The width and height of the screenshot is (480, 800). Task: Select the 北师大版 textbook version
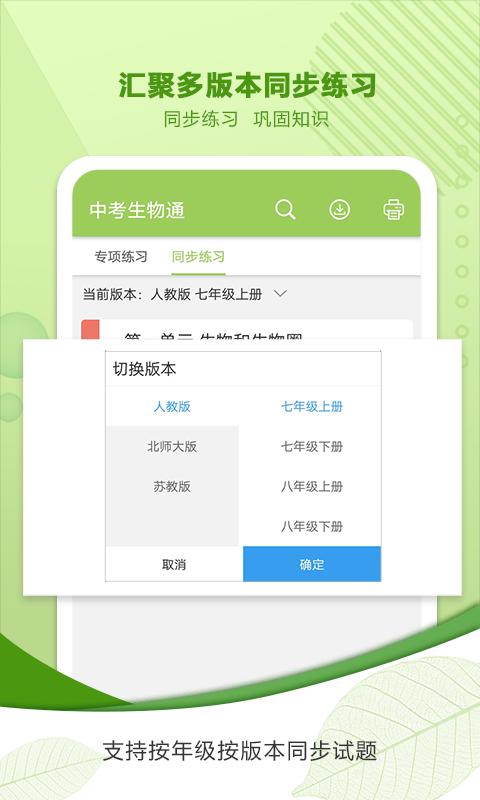pyautogui.click(x=172, y=446)
